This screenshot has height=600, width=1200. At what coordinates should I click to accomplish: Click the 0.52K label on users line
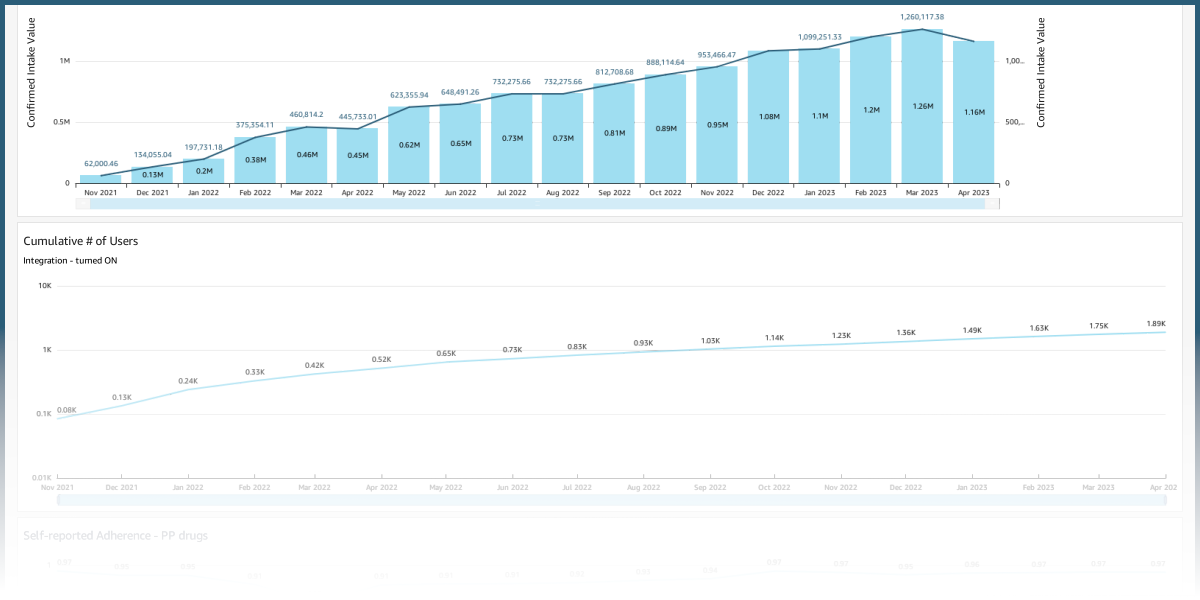[x=381, y=359]
